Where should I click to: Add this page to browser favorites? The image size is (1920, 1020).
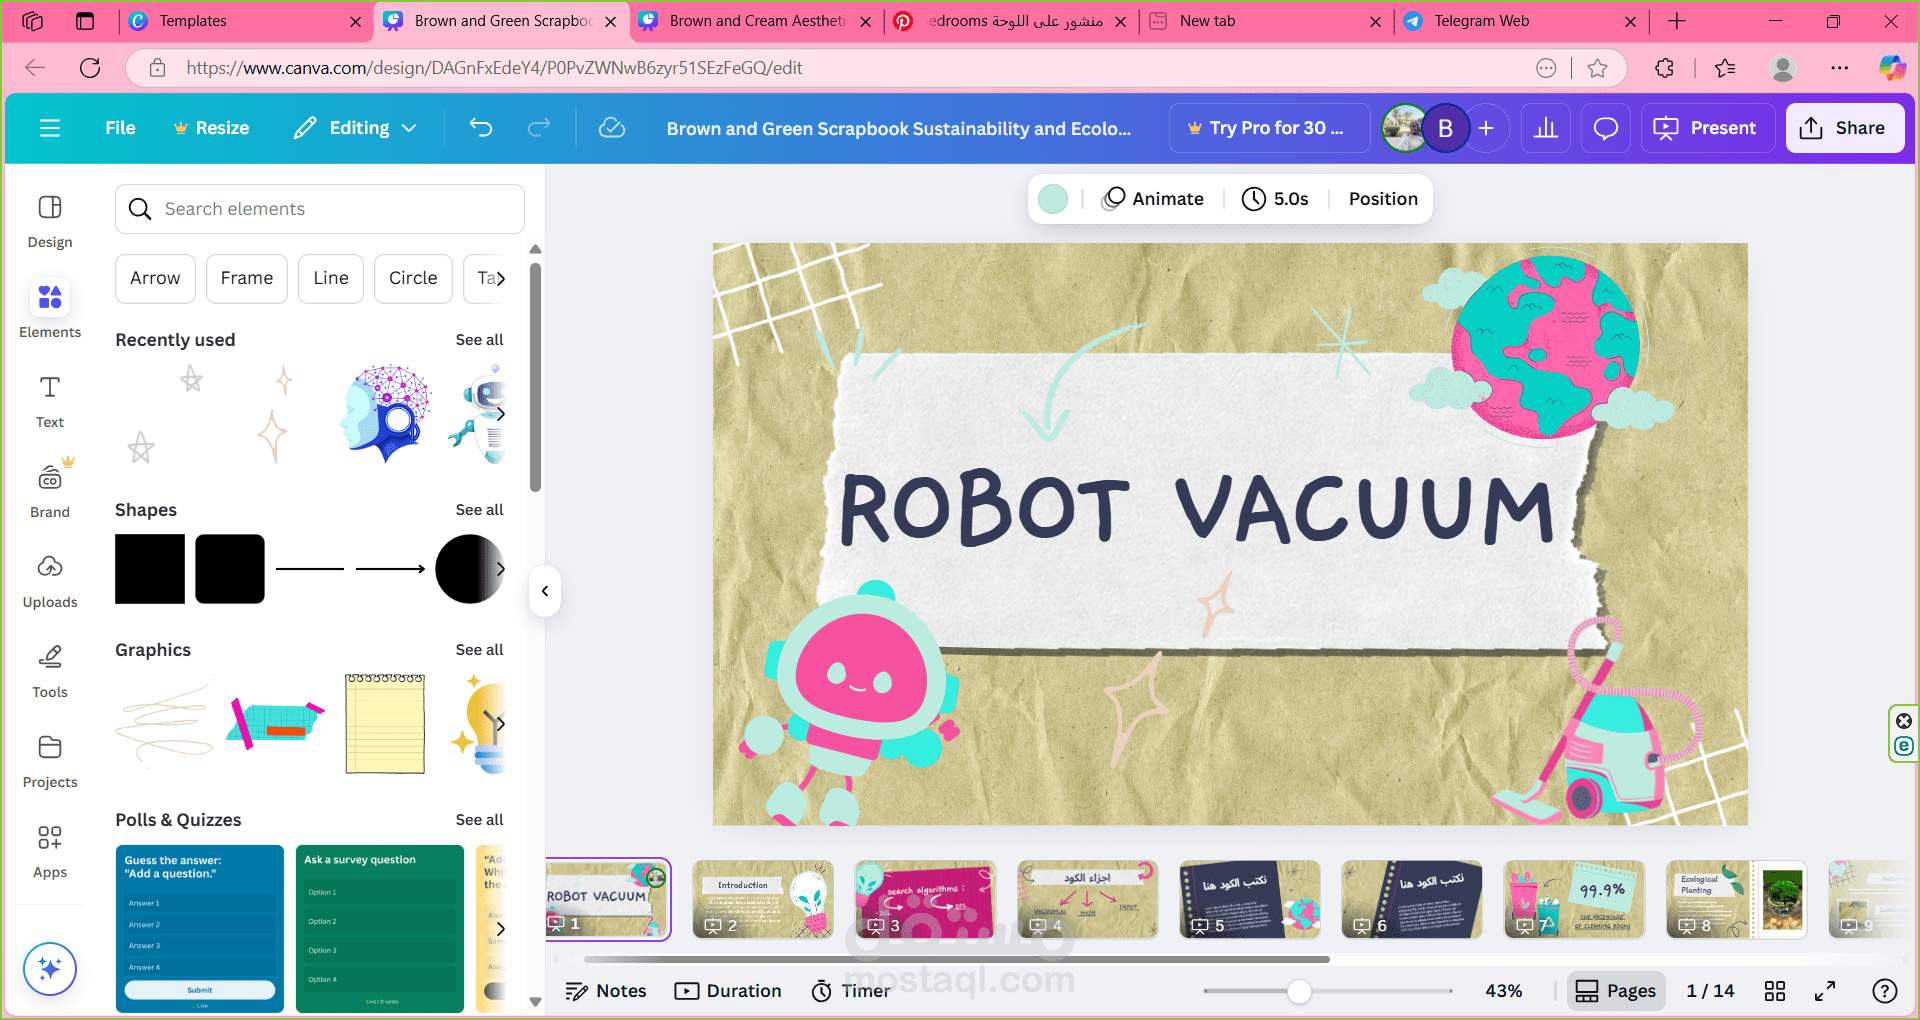[x=1598, y=68]
